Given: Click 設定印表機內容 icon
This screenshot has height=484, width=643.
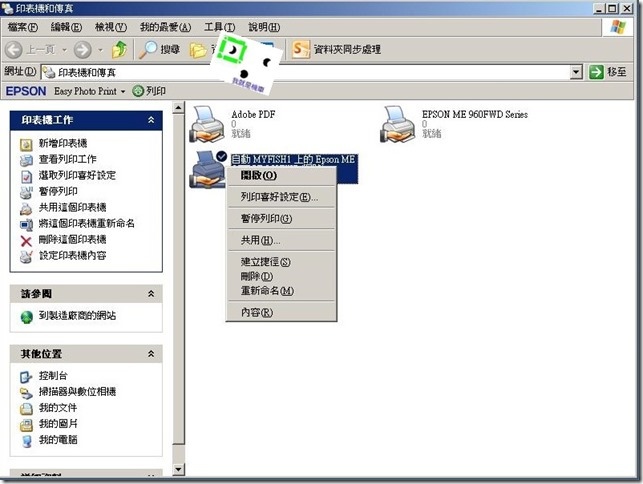Looking at the screenshot, I should pyautogui.click(x=26, y=257).
